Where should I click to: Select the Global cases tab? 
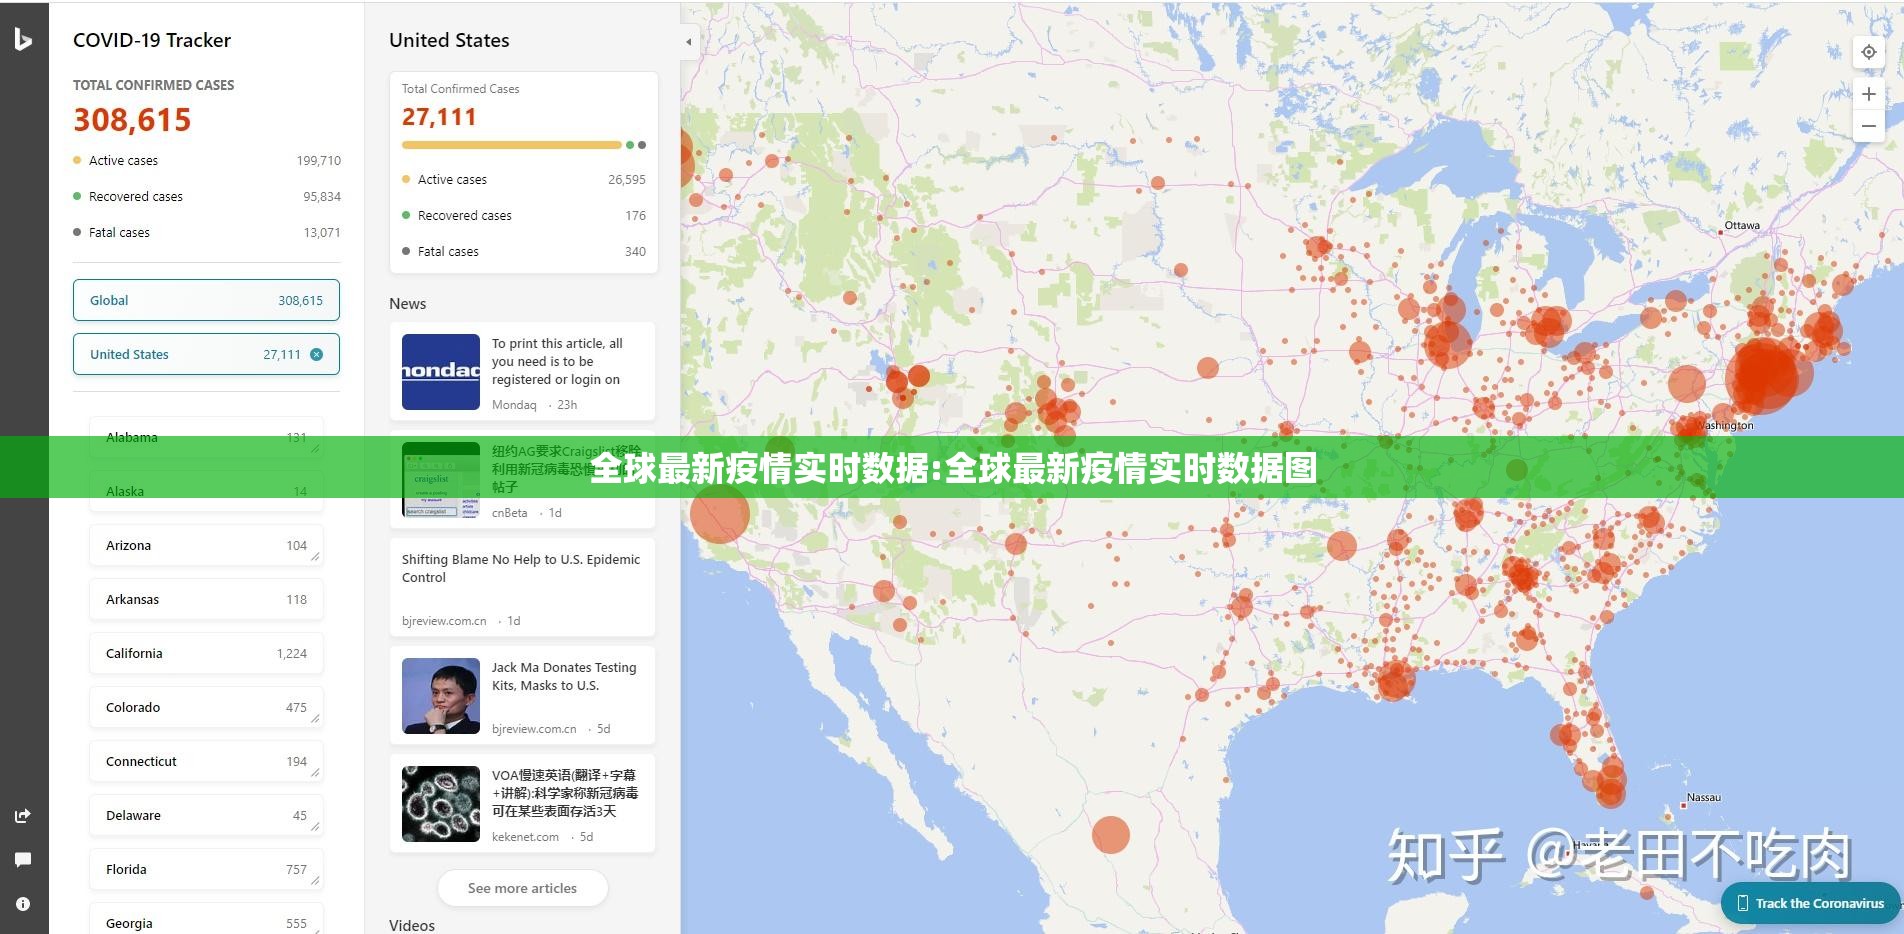(x=206, y=300)
